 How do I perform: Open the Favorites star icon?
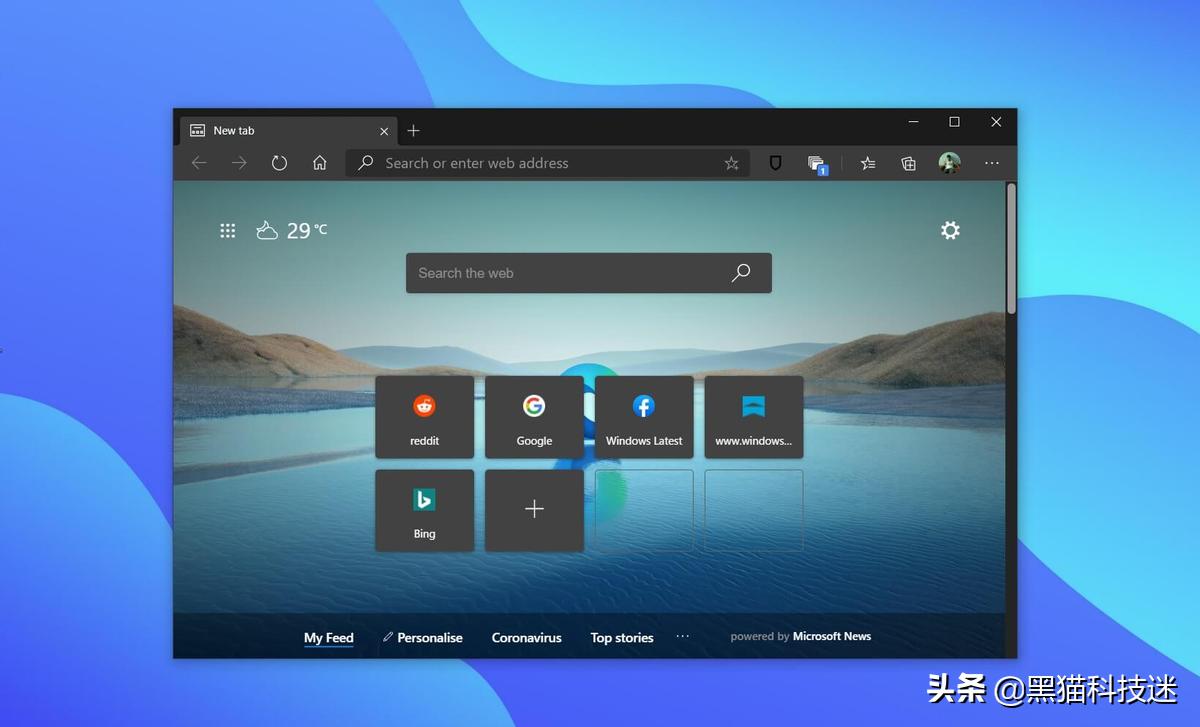tap(867, 163)
